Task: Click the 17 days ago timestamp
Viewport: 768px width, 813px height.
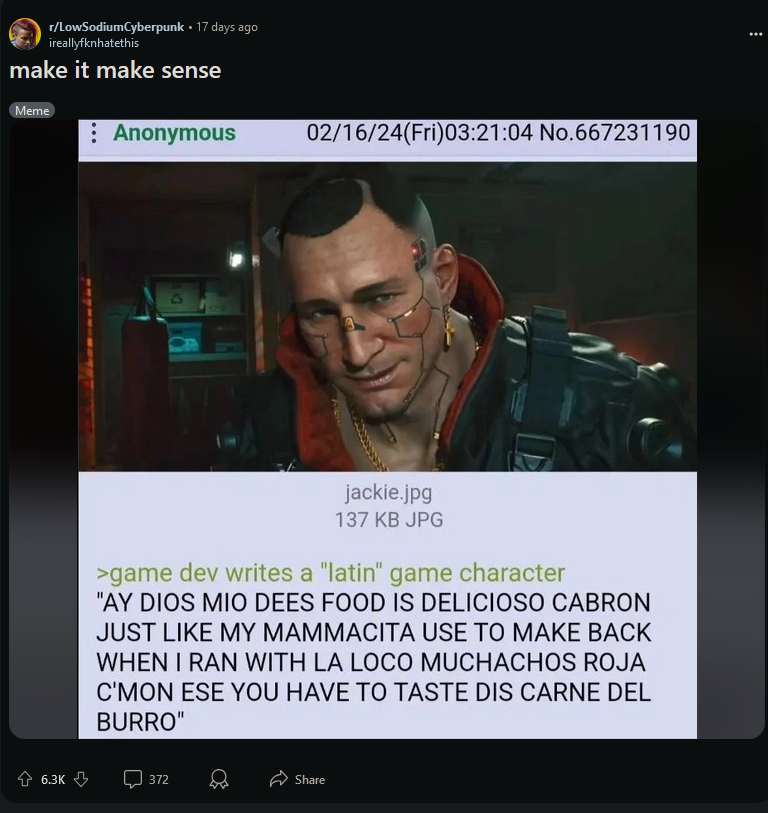Action: [x=227, y=27]
